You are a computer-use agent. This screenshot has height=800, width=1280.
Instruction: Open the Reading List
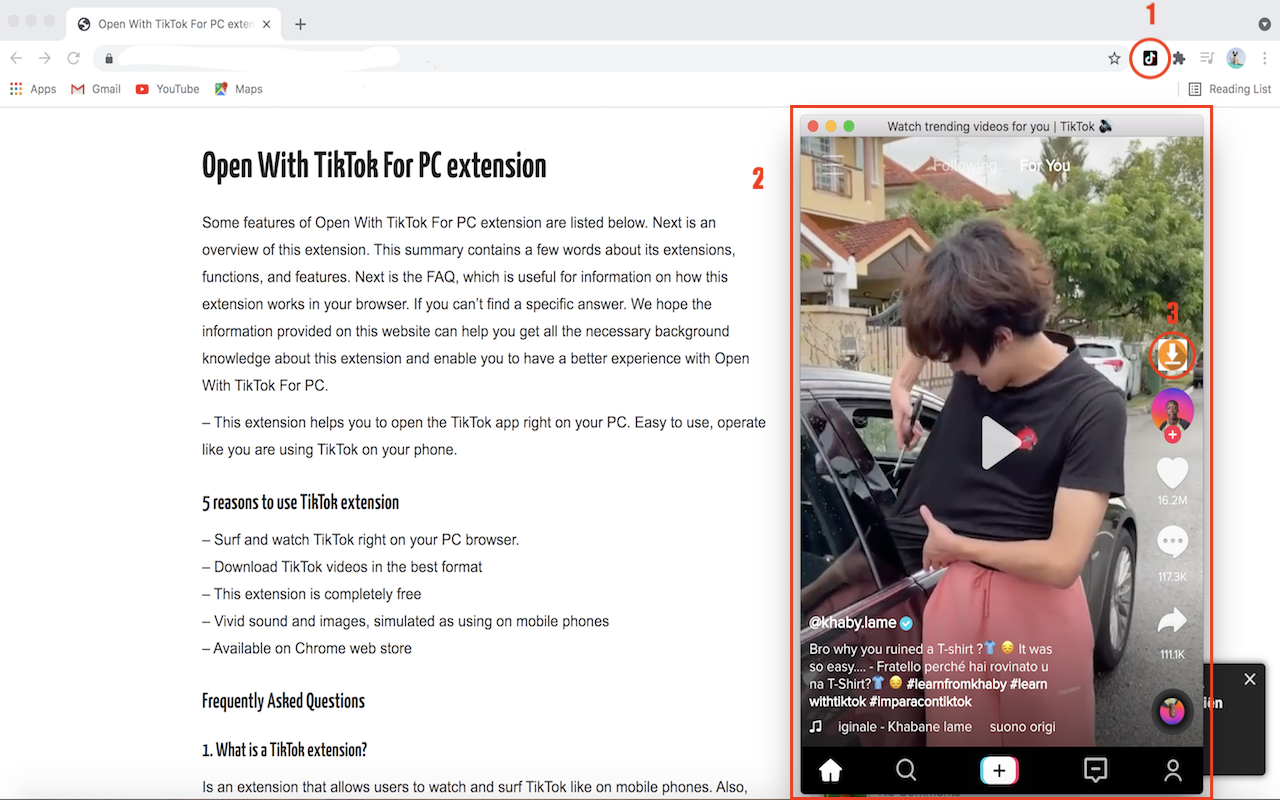1230,89
